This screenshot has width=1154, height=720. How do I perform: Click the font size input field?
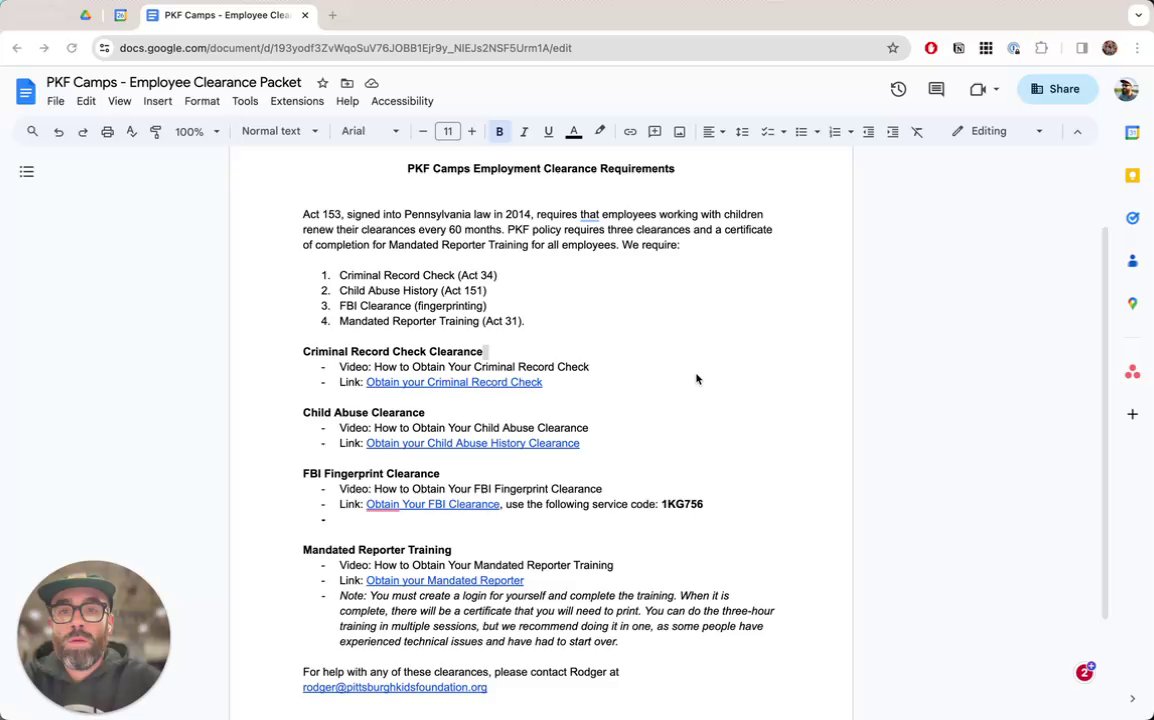447,132
